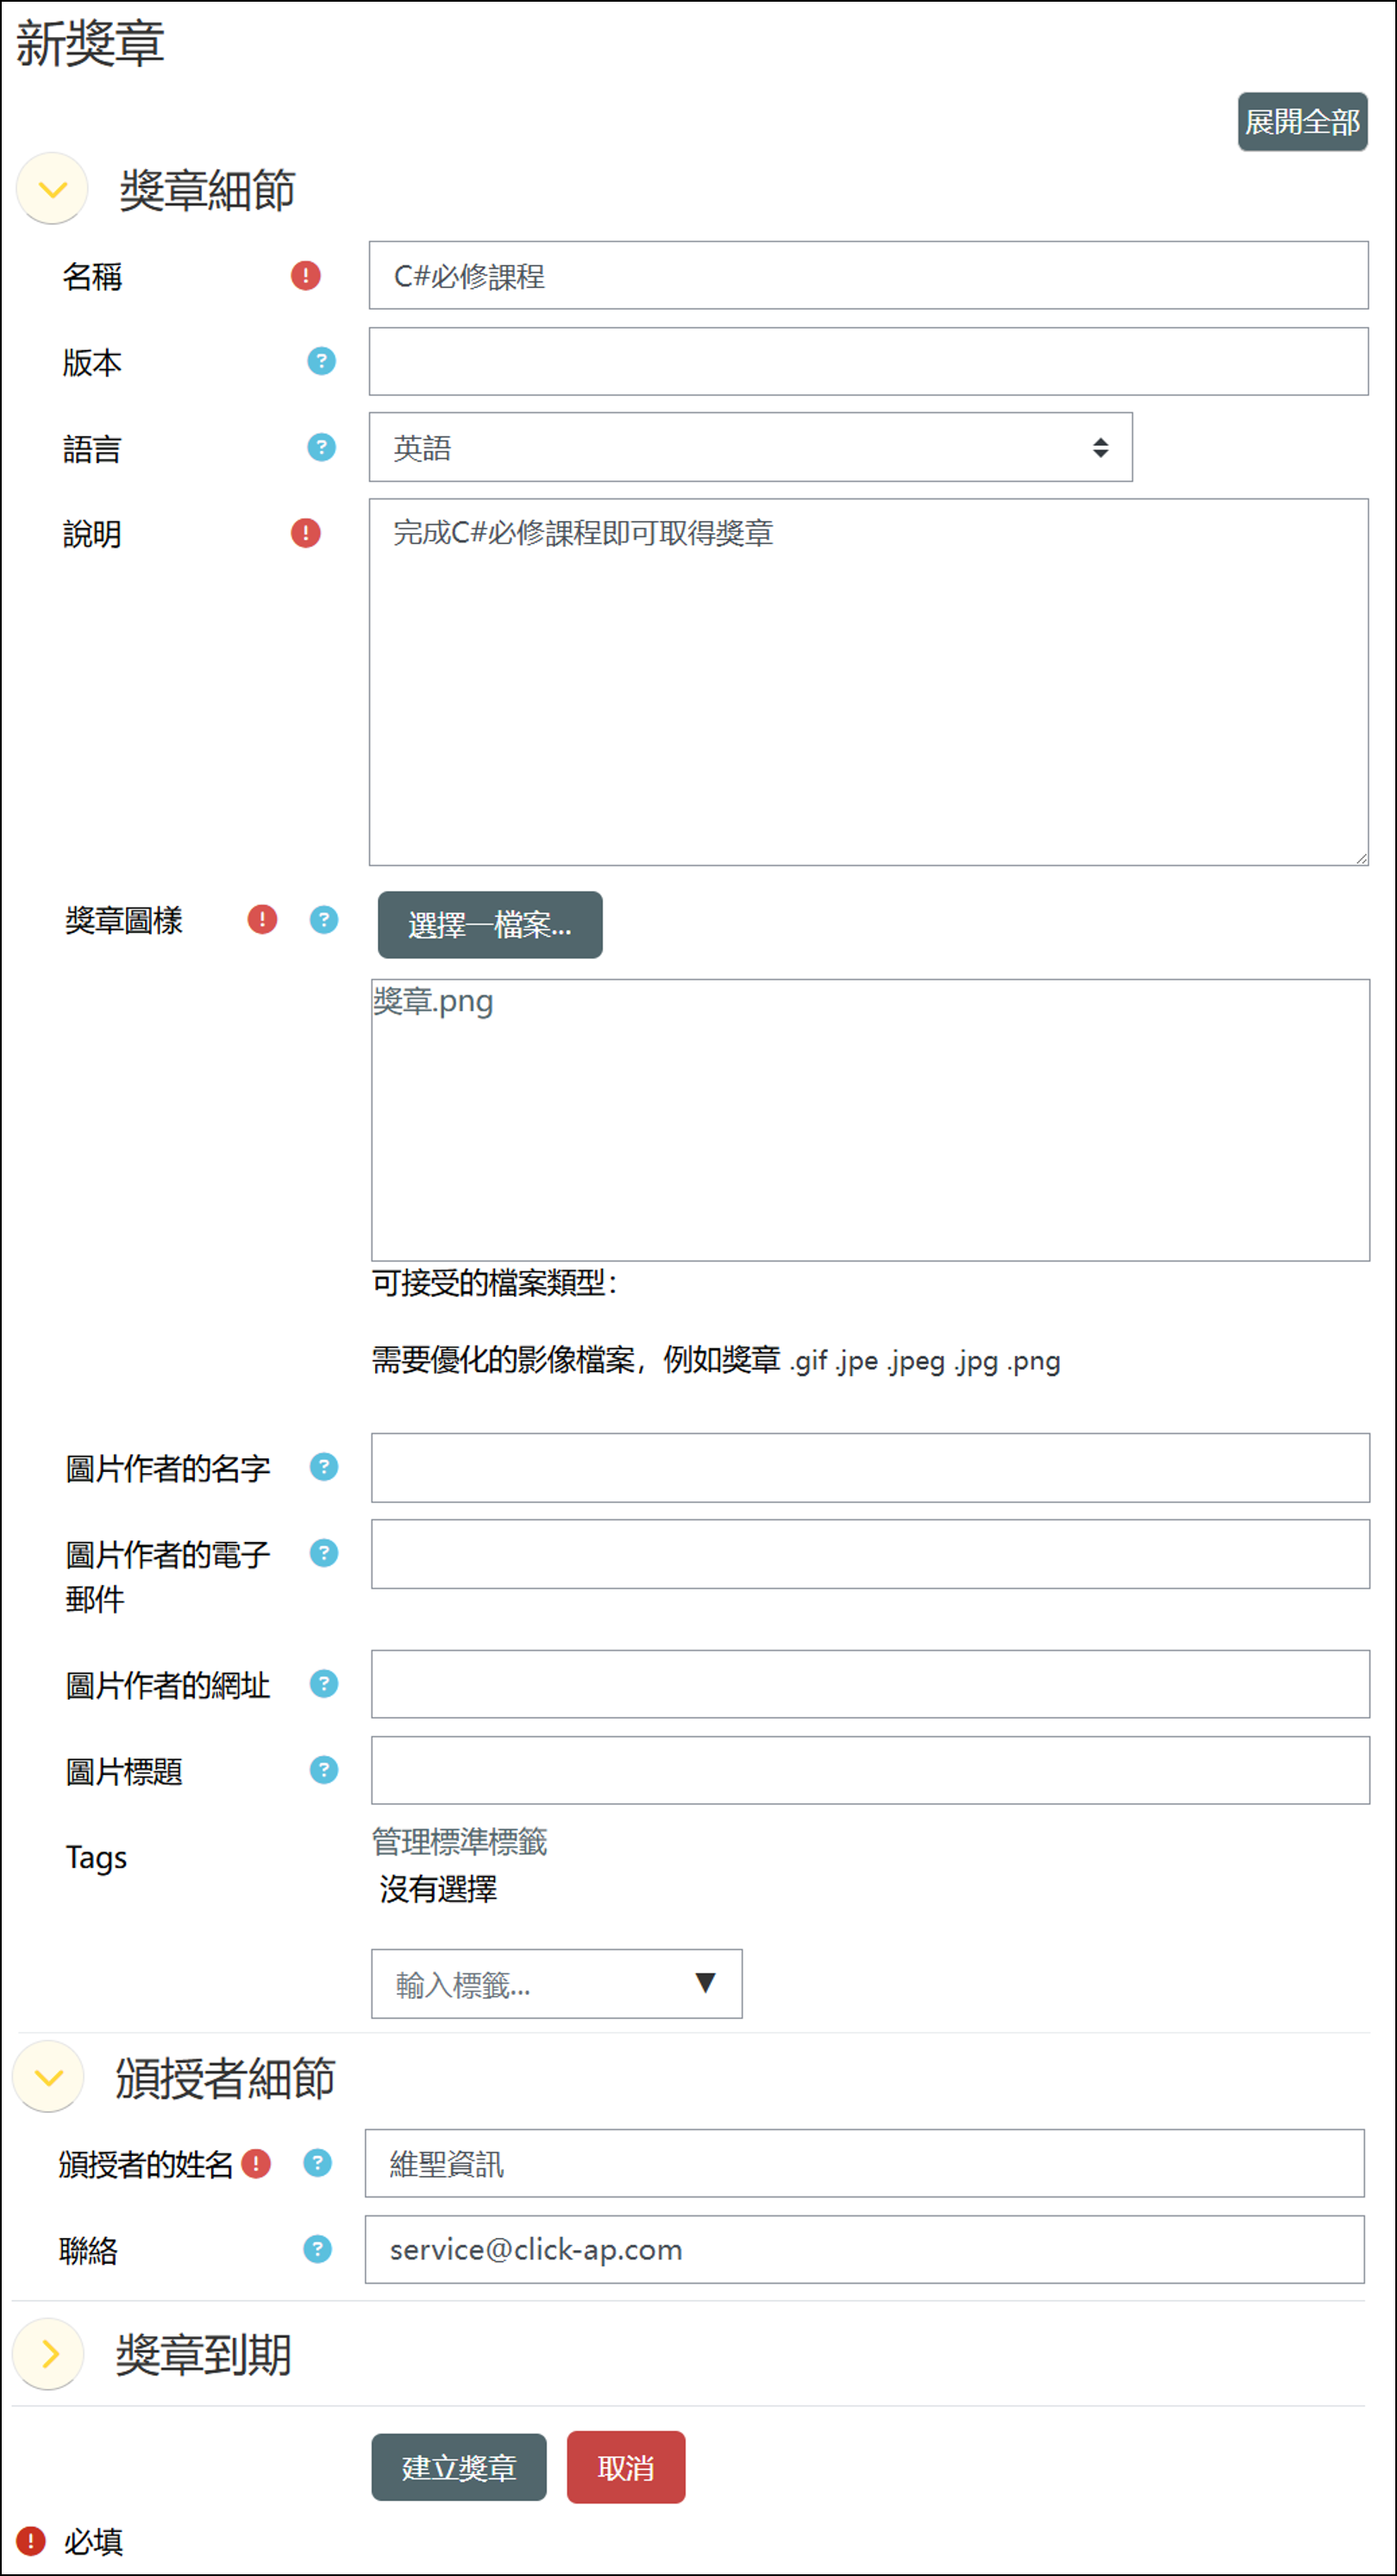Click the 說明 description text area

pos(868,682)
